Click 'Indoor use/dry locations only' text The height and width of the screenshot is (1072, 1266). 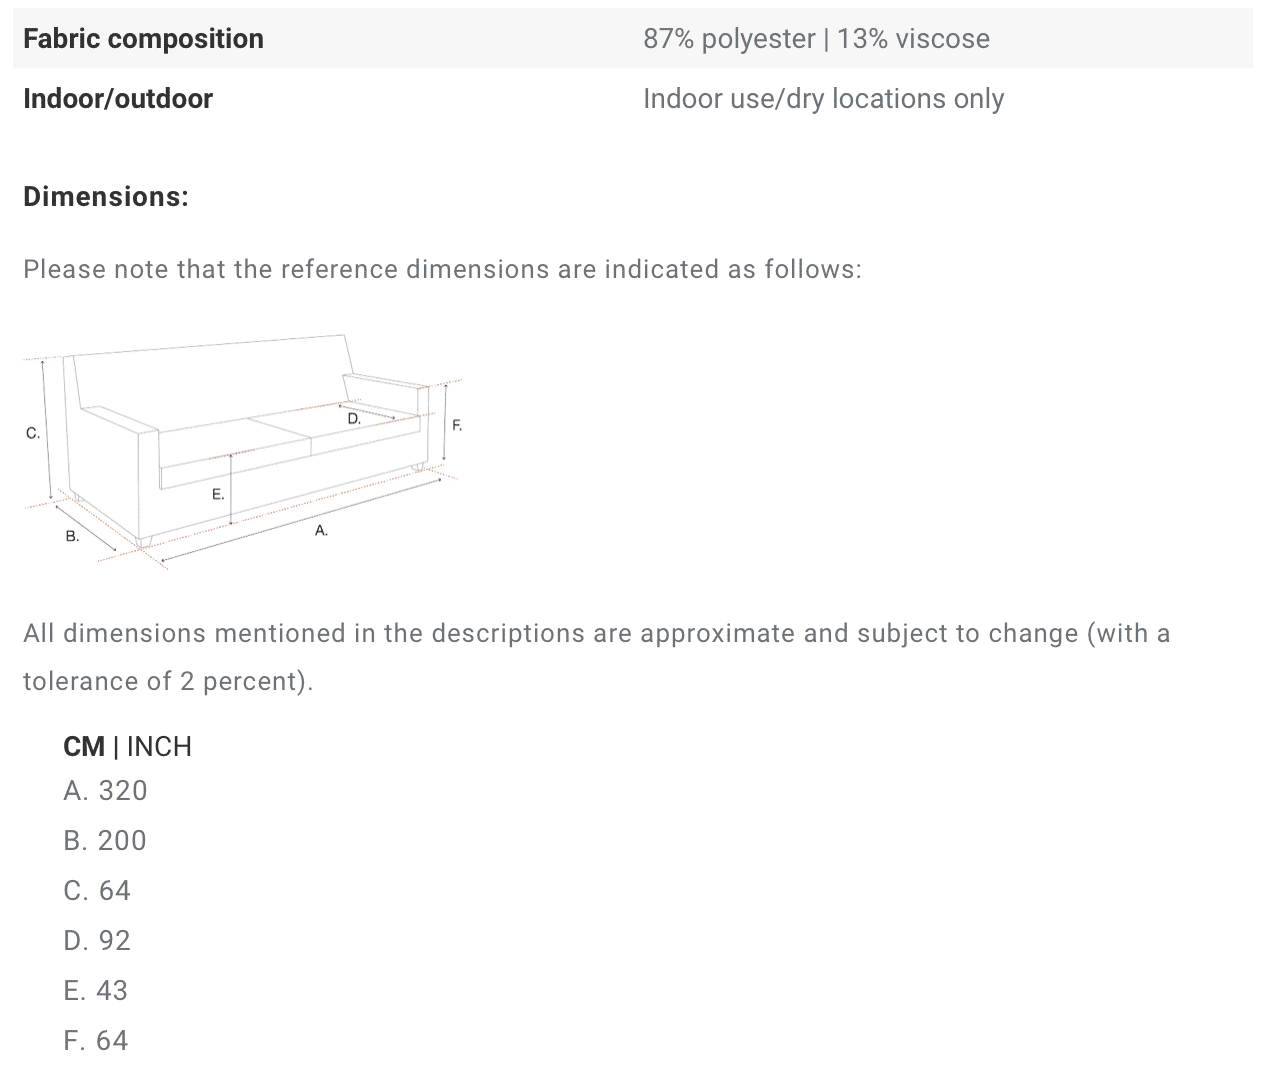pyautogui.click(x=823, y=99)
